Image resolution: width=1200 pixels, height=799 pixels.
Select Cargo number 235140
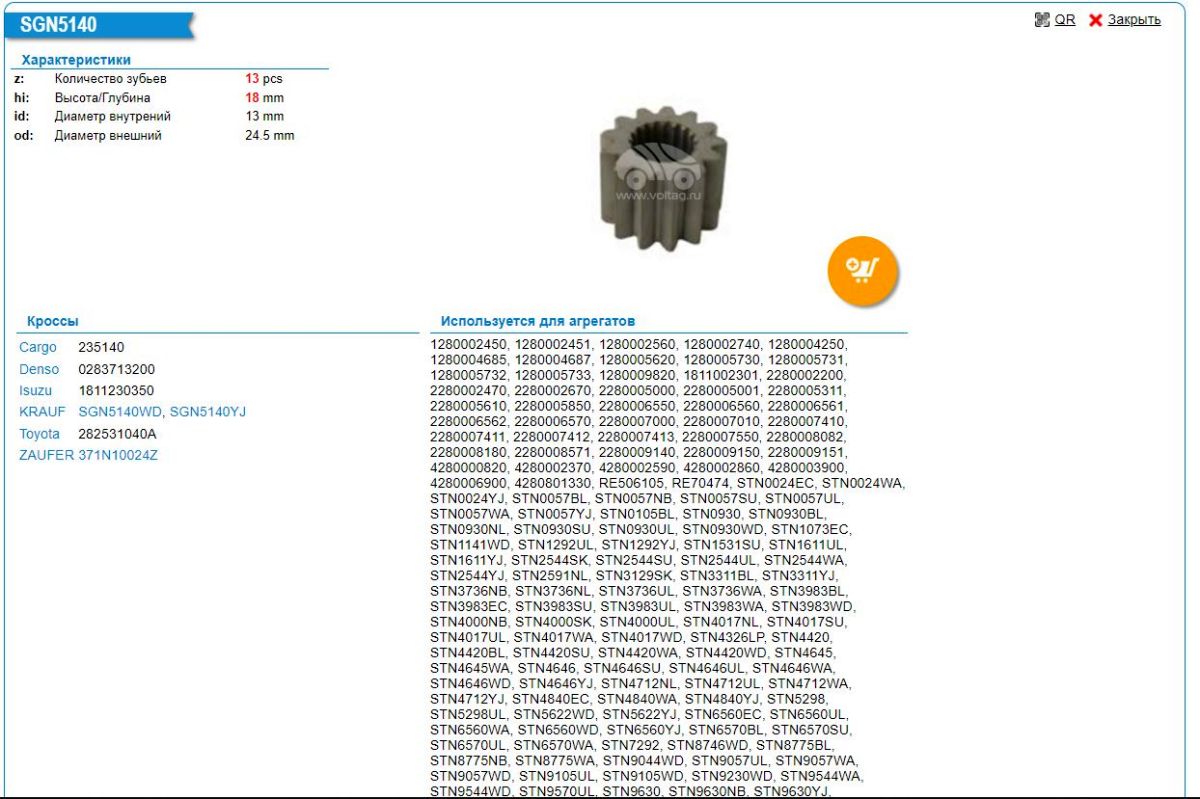pos(101,348)
